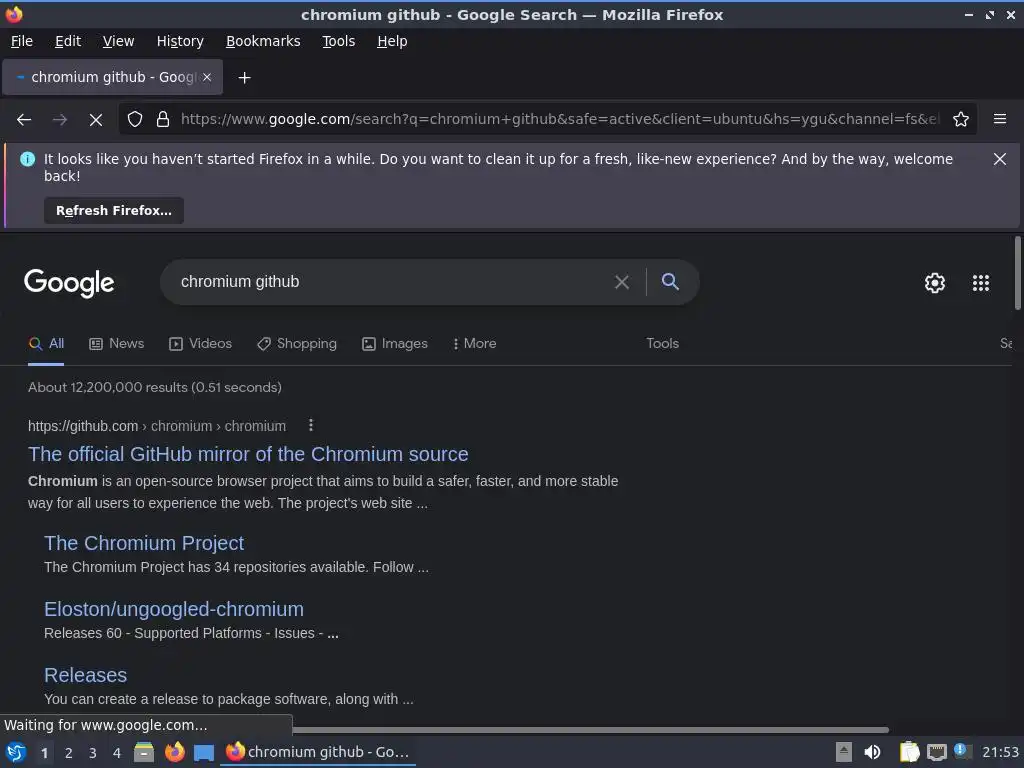Screen dimensions: 1024x768
Task: Switch to workspace 4 on the taskbar
Action: pos(117,753)
